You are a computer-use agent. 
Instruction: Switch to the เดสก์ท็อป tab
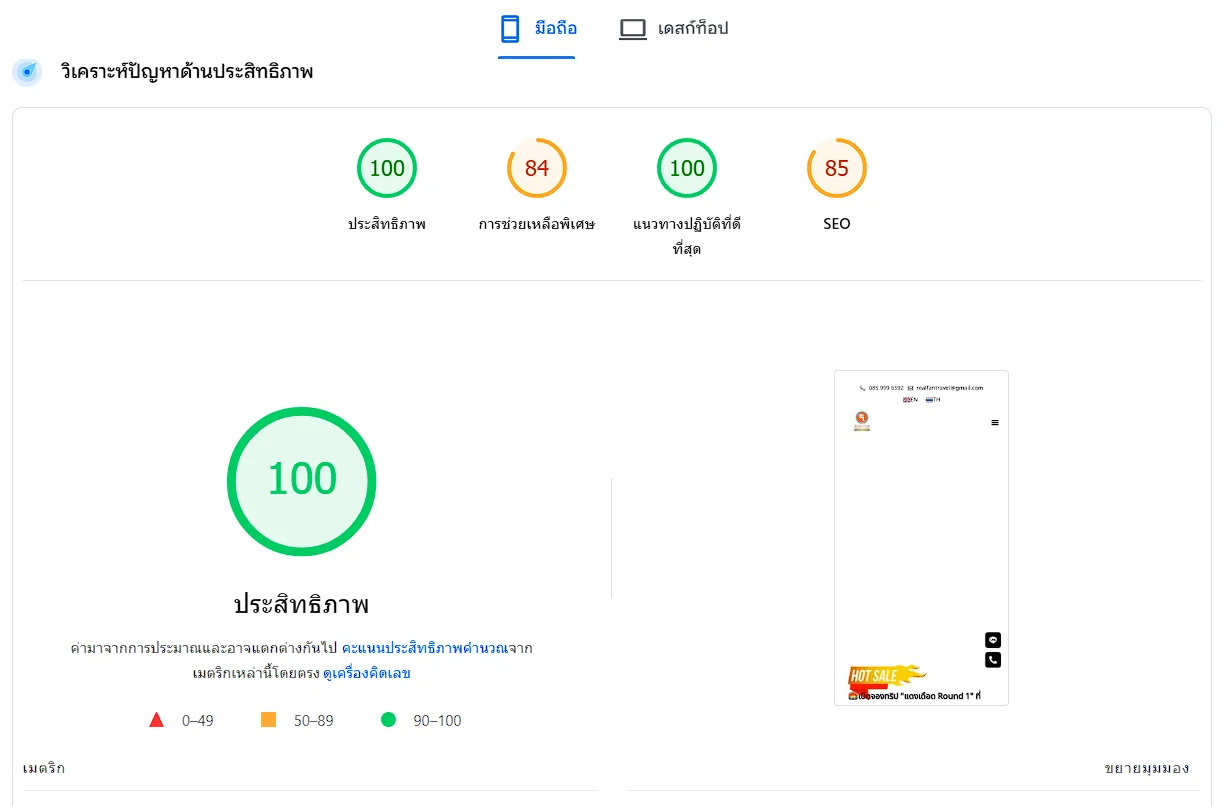[x=692, y=29]
